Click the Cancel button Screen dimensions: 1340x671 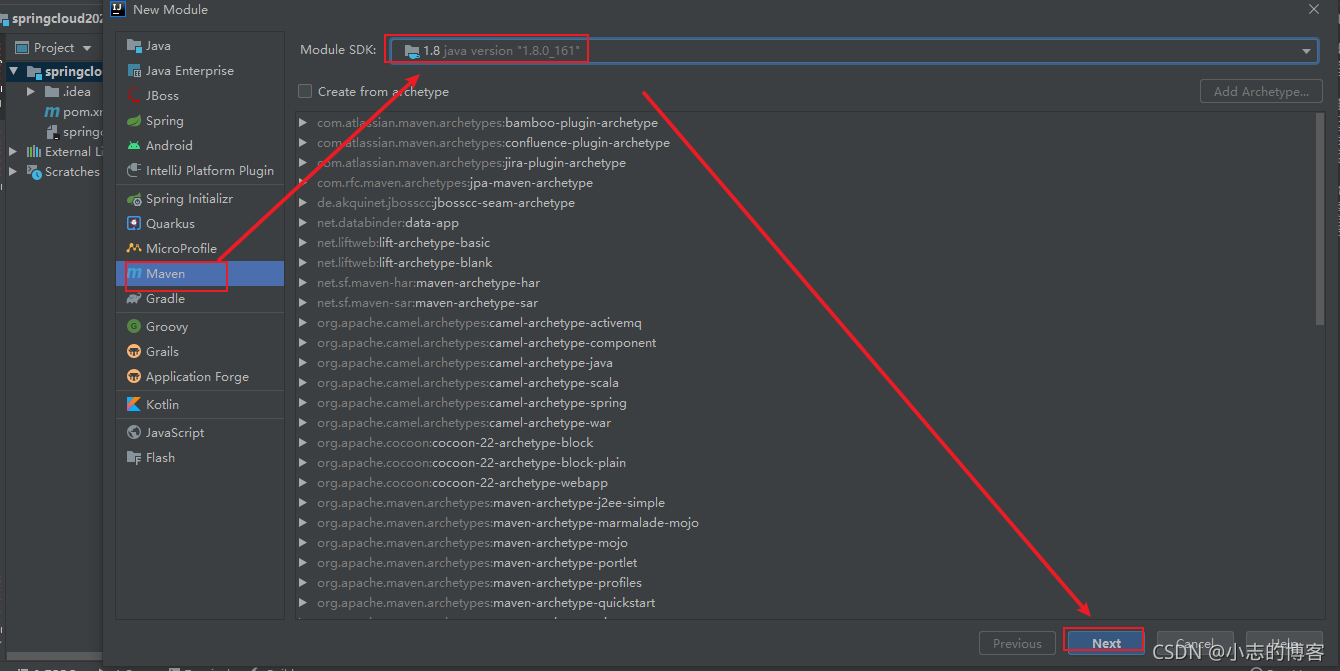[1194, 643]
